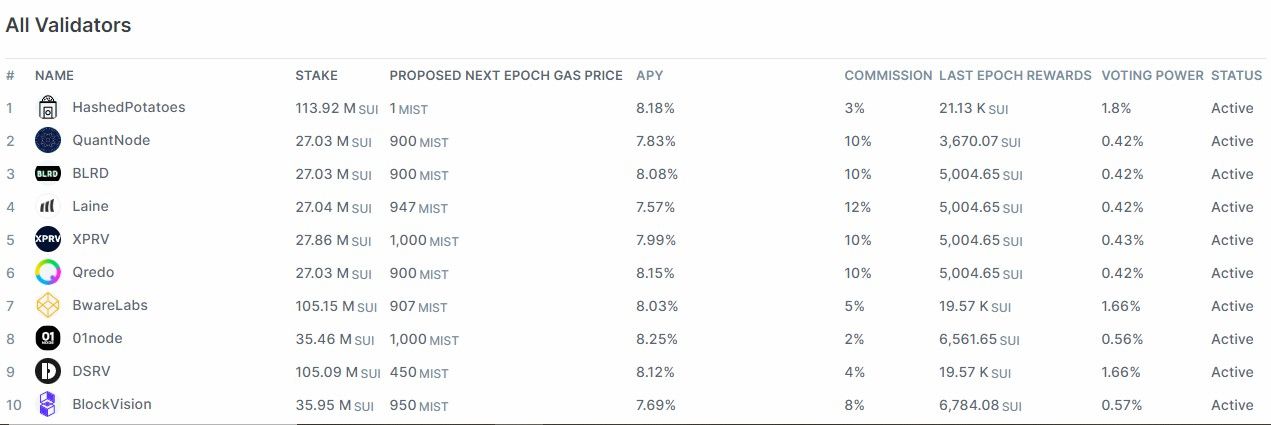Click the 01node validator logo

(x=48, y=338)
